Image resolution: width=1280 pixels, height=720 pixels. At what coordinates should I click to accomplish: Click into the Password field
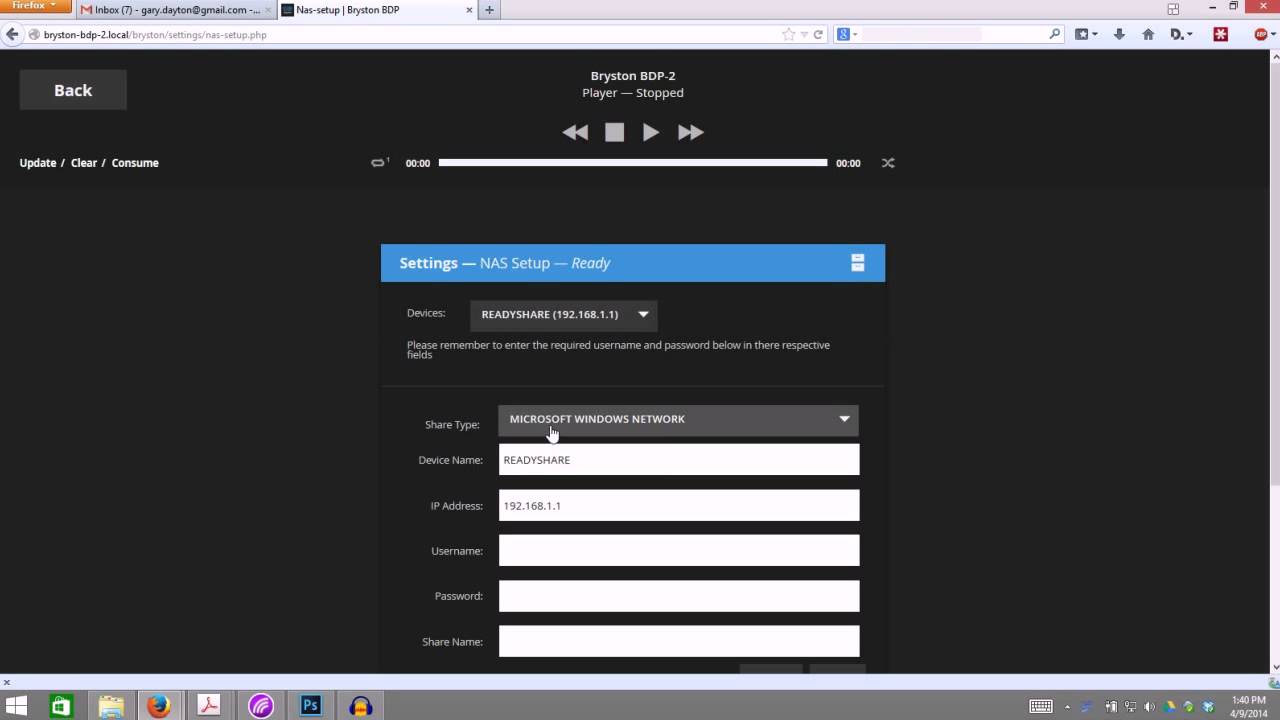tap(679, 596)
